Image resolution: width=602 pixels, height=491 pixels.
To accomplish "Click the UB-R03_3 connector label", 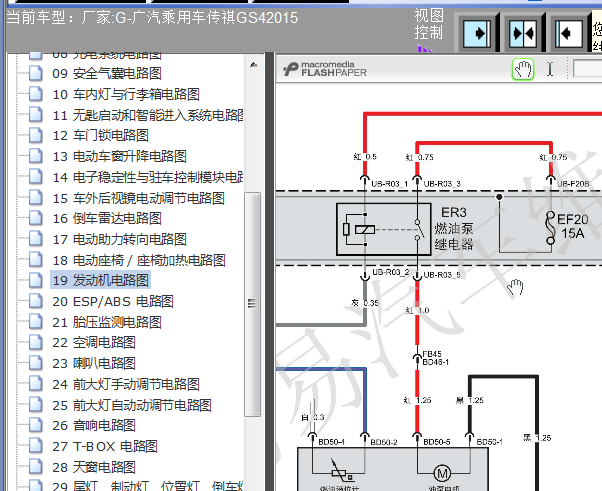I will (x=442, y=184).
